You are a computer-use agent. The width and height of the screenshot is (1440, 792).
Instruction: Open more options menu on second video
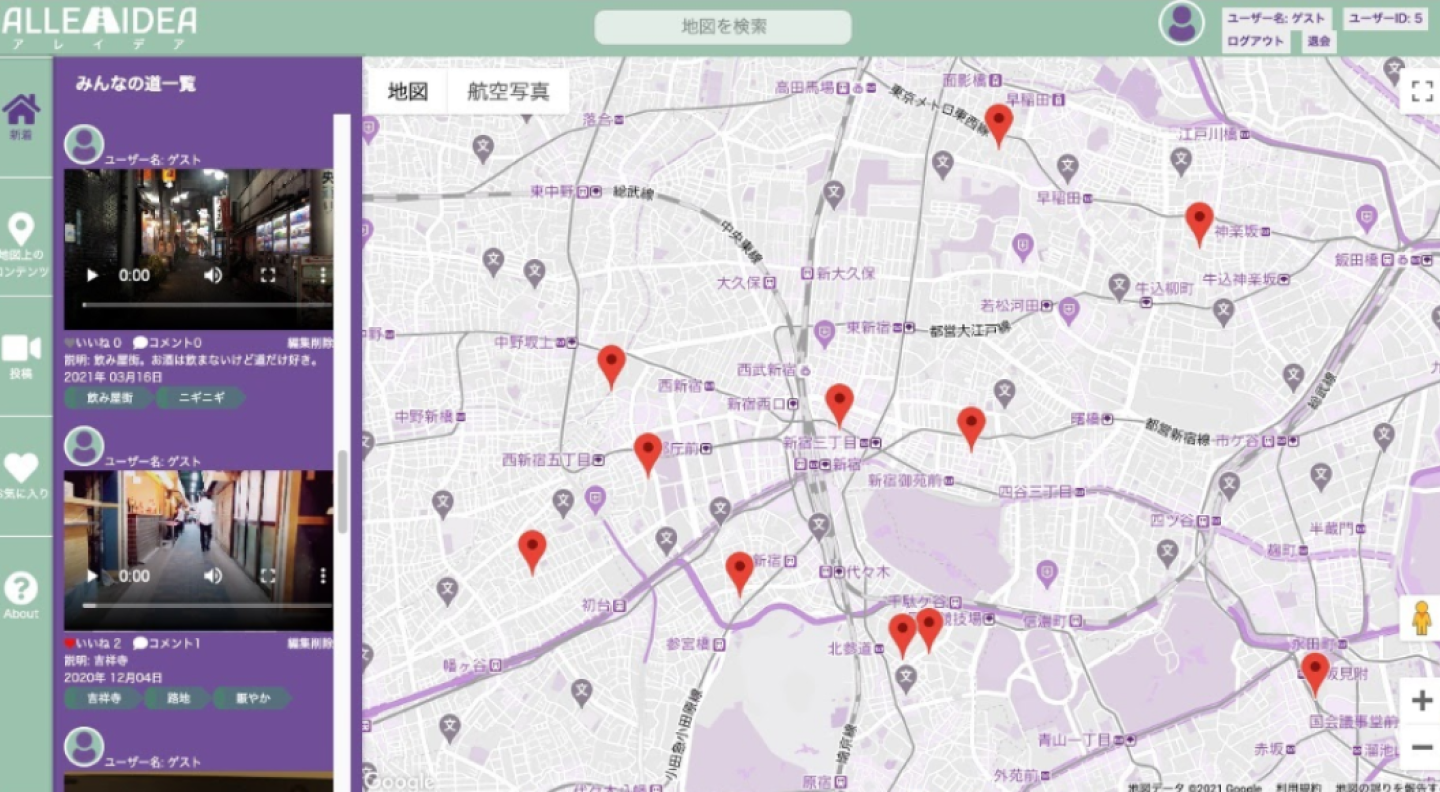point(323,576)
